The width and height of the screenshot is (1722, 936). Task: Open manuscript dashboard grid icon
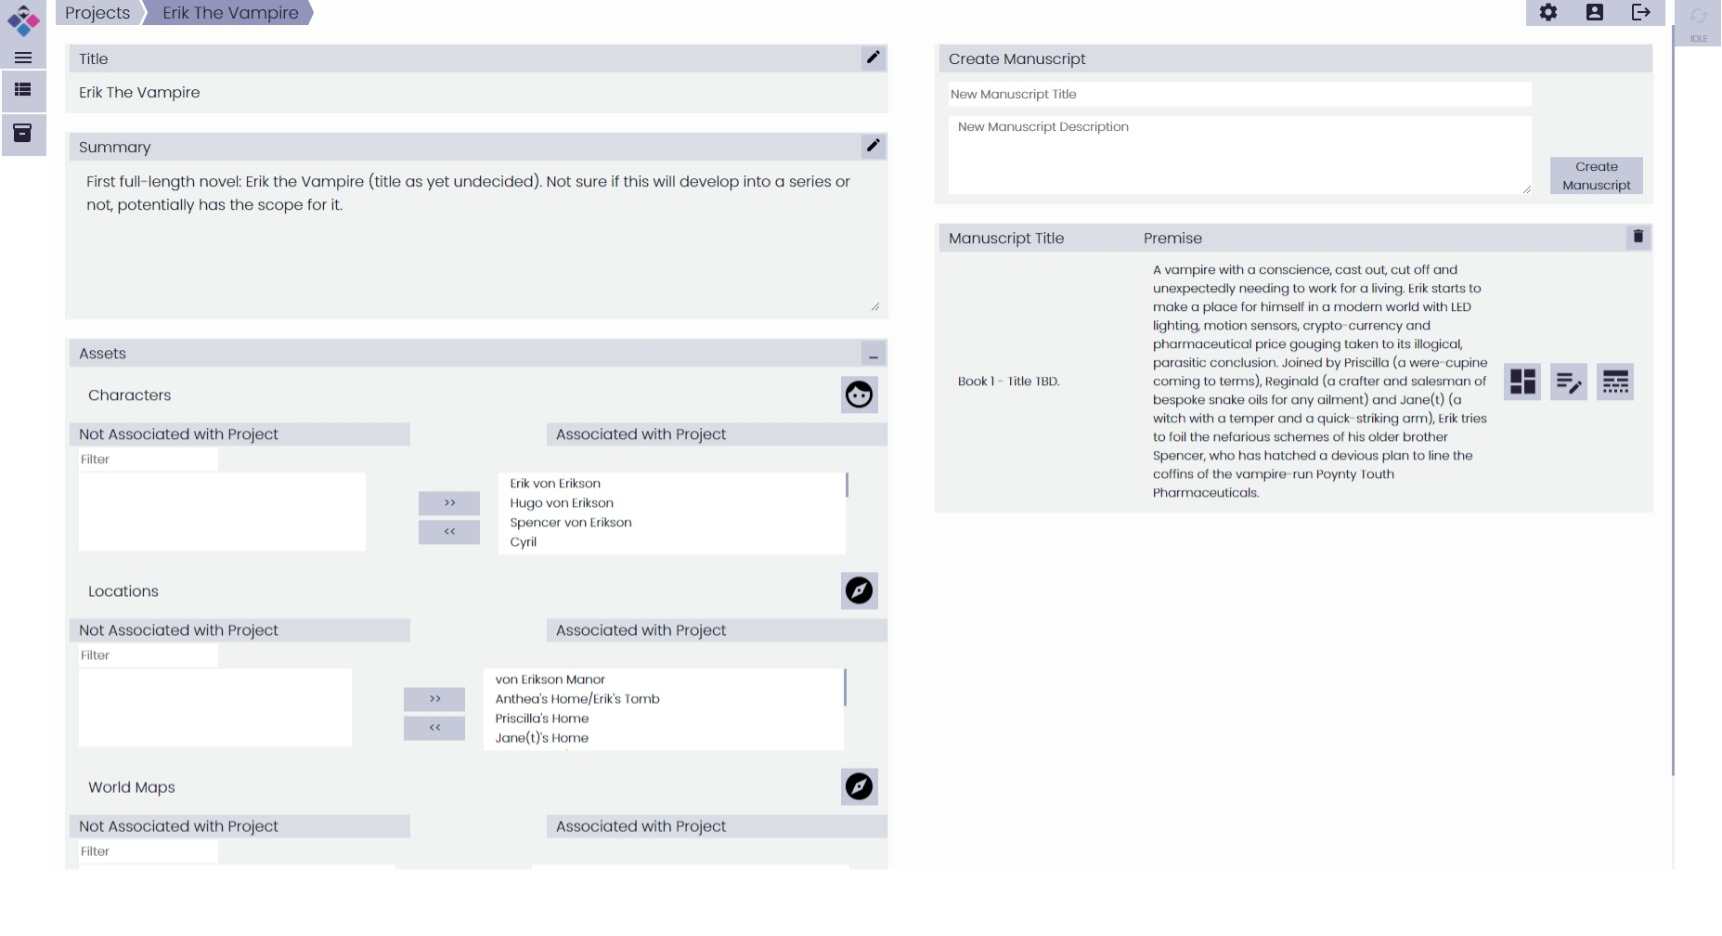(1522, 381)
